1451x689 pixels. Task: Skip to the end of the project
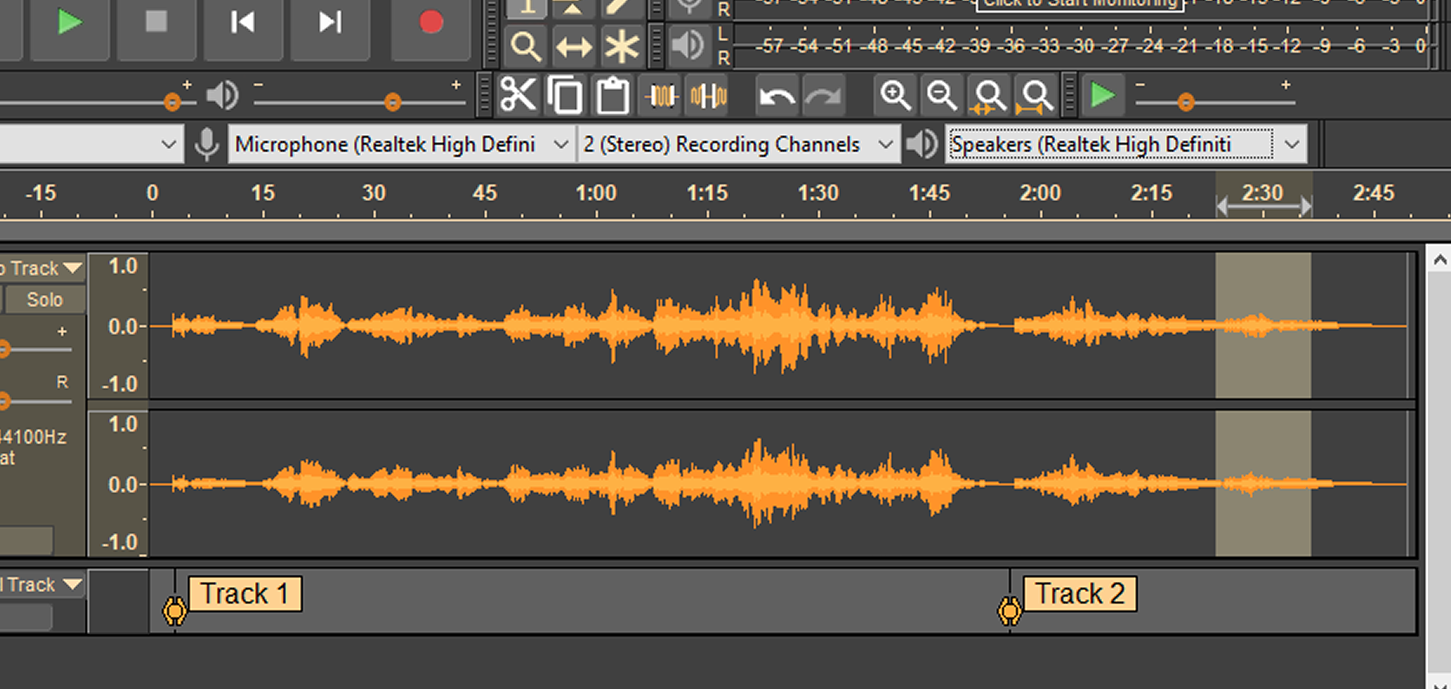[x=330, y=22]
